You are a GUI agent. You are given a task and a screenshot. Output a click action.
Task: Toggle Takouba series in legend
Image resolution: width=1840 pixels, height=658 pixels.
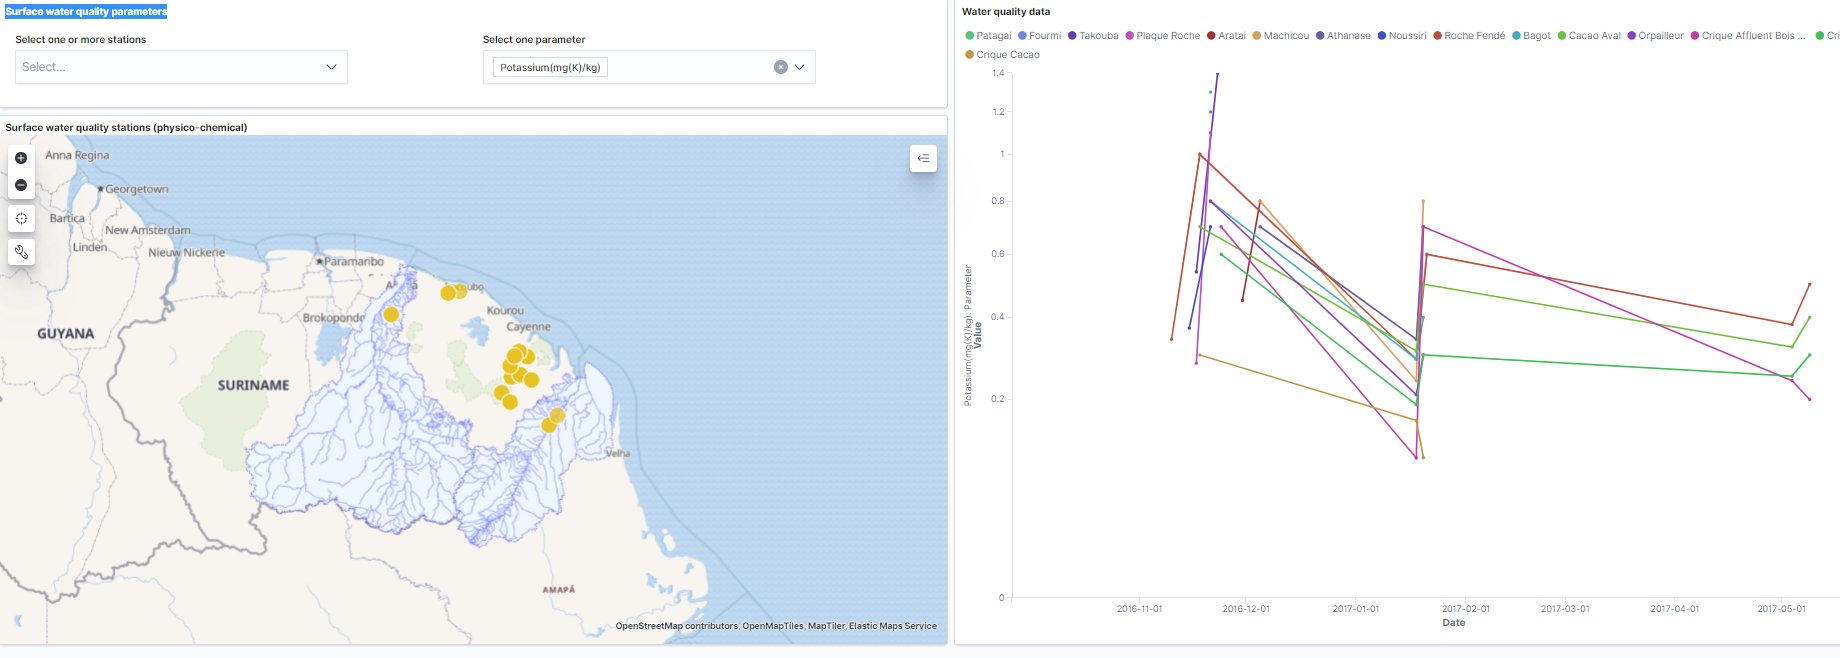[x=1093, y=35]
